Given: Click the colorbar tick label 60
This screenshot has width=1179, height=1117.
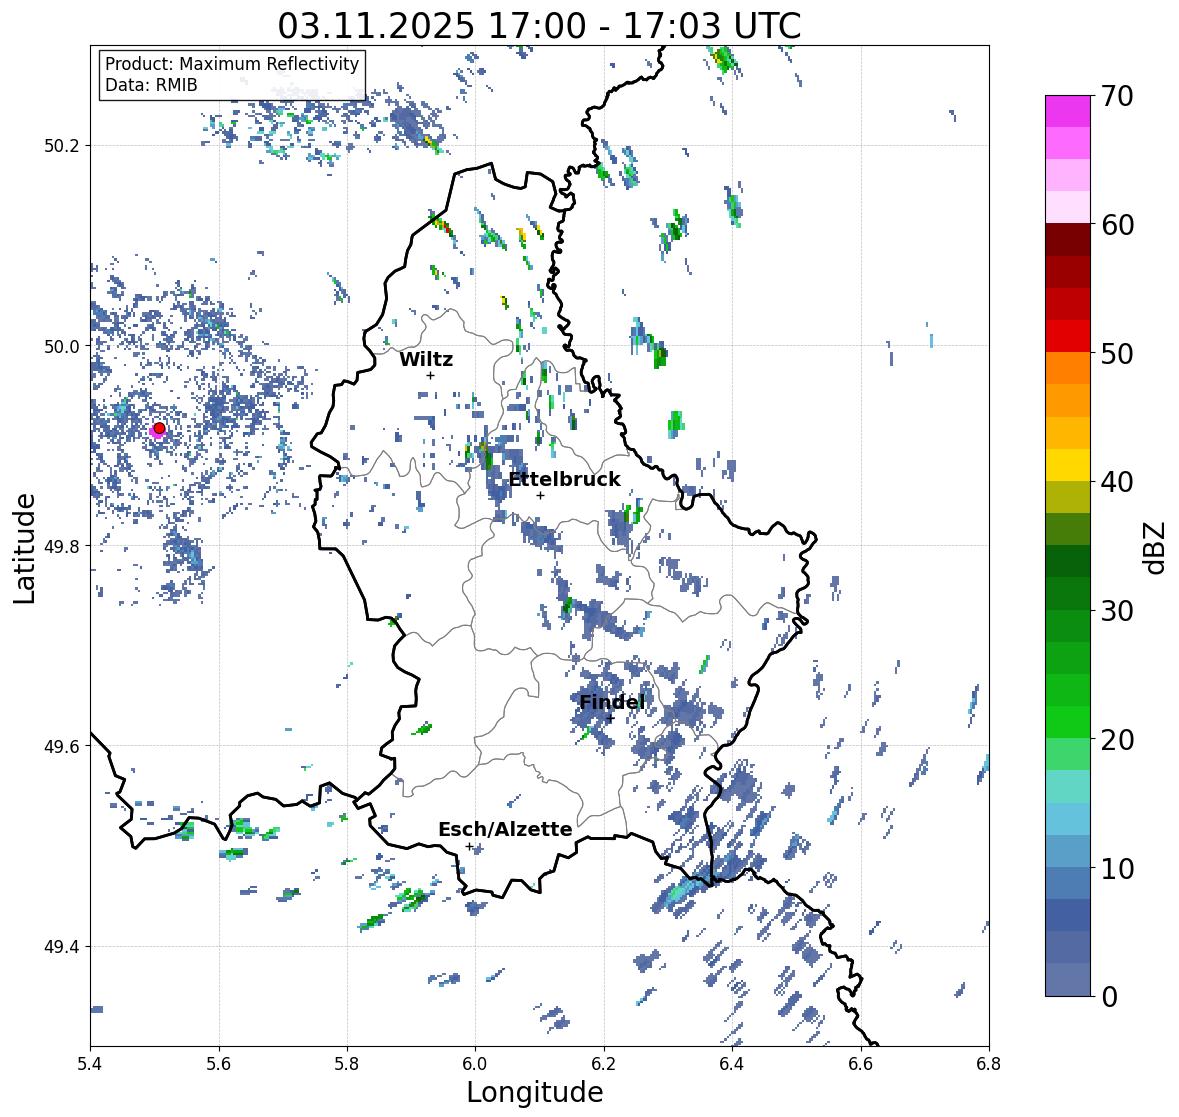Looking at the screenshot, I should tap(1117, 225).
